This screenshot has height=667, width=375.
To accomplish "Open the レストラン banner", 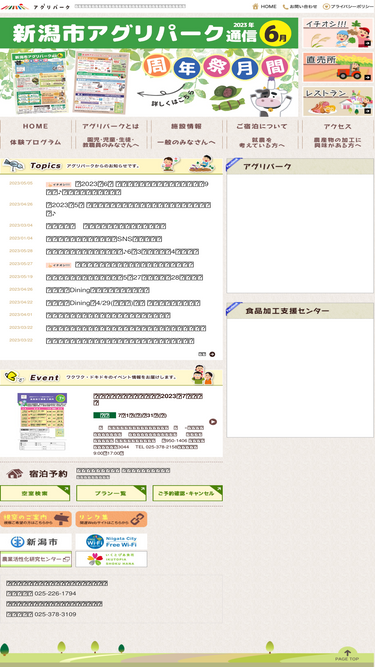I will click(x=338, y=101).
